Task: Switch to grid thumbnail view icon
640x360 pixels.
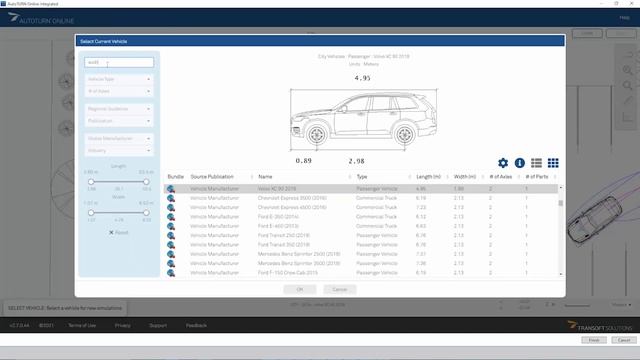Action: click(x=553, y=163)
